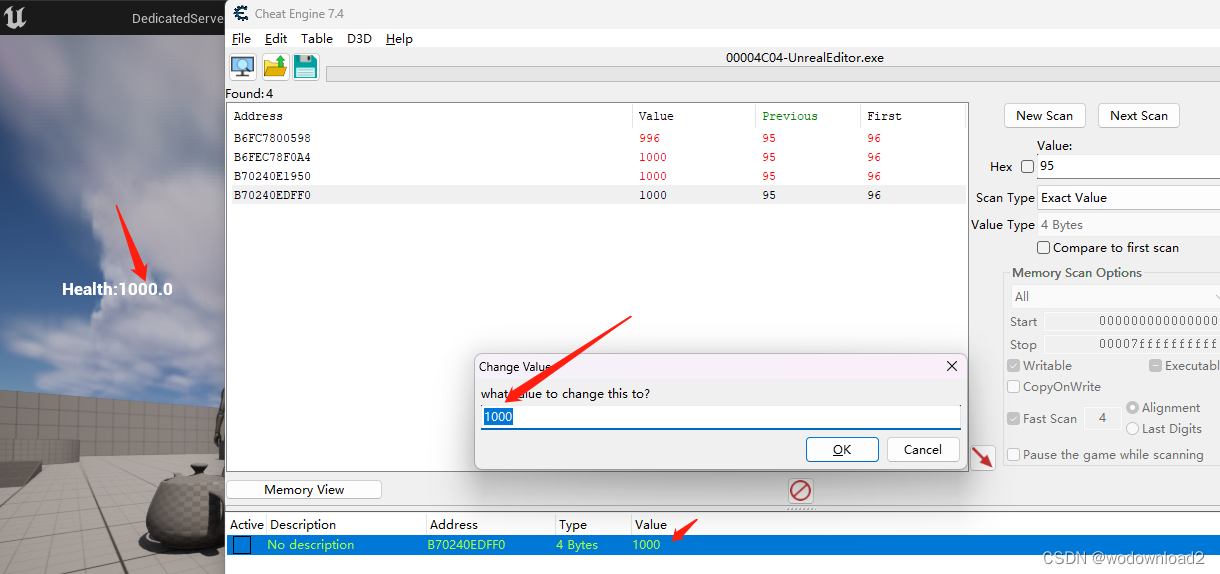Click the 4 Bytes type cell
The height and width of the screenshot is (574, 1220).
[577, 545]
